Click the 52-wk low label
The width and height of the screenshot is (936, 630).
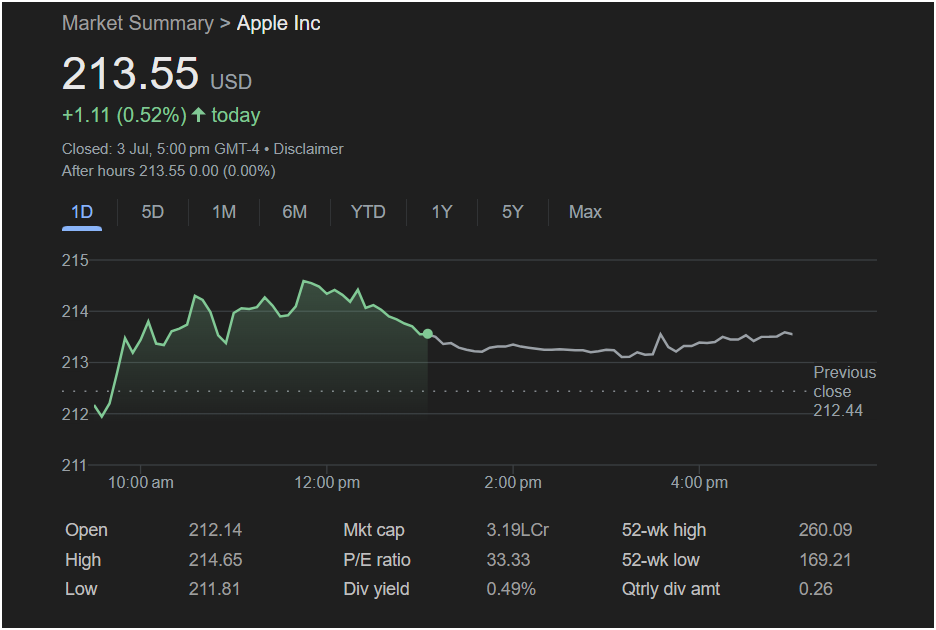(661, 560)
